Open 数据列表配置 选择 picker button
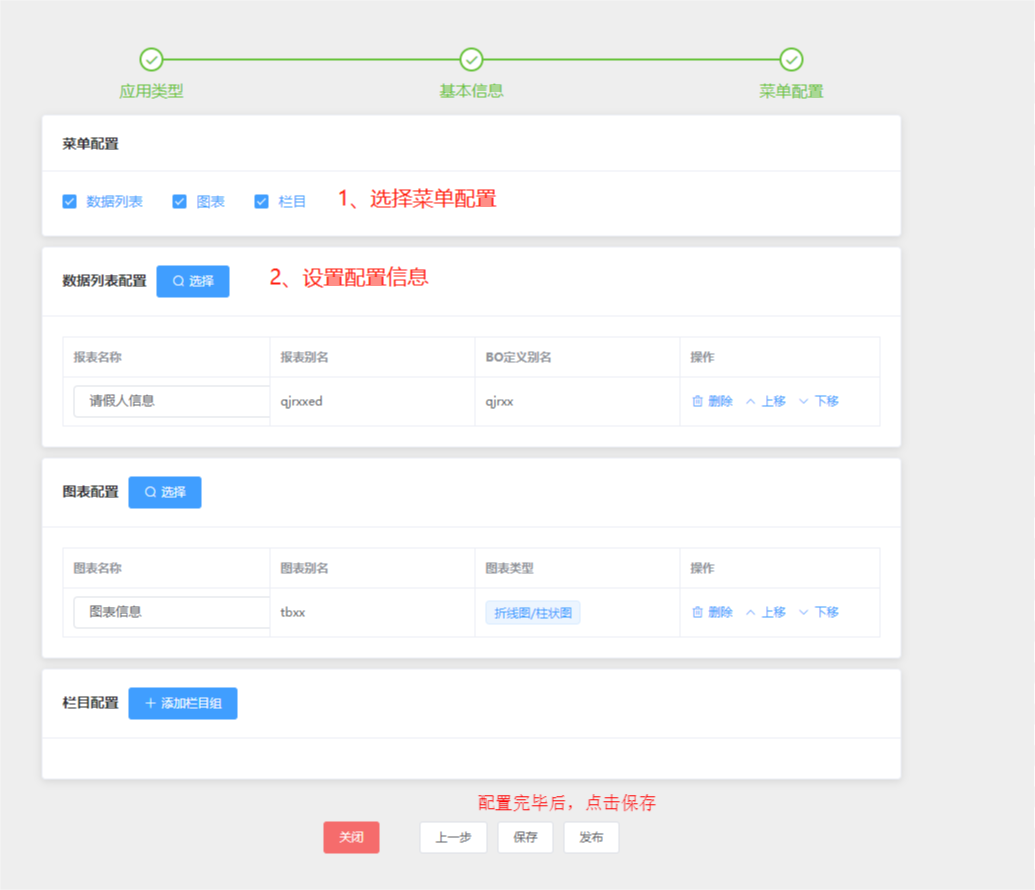This screenshot has width=1035, height=890. [x=193, y=281]
